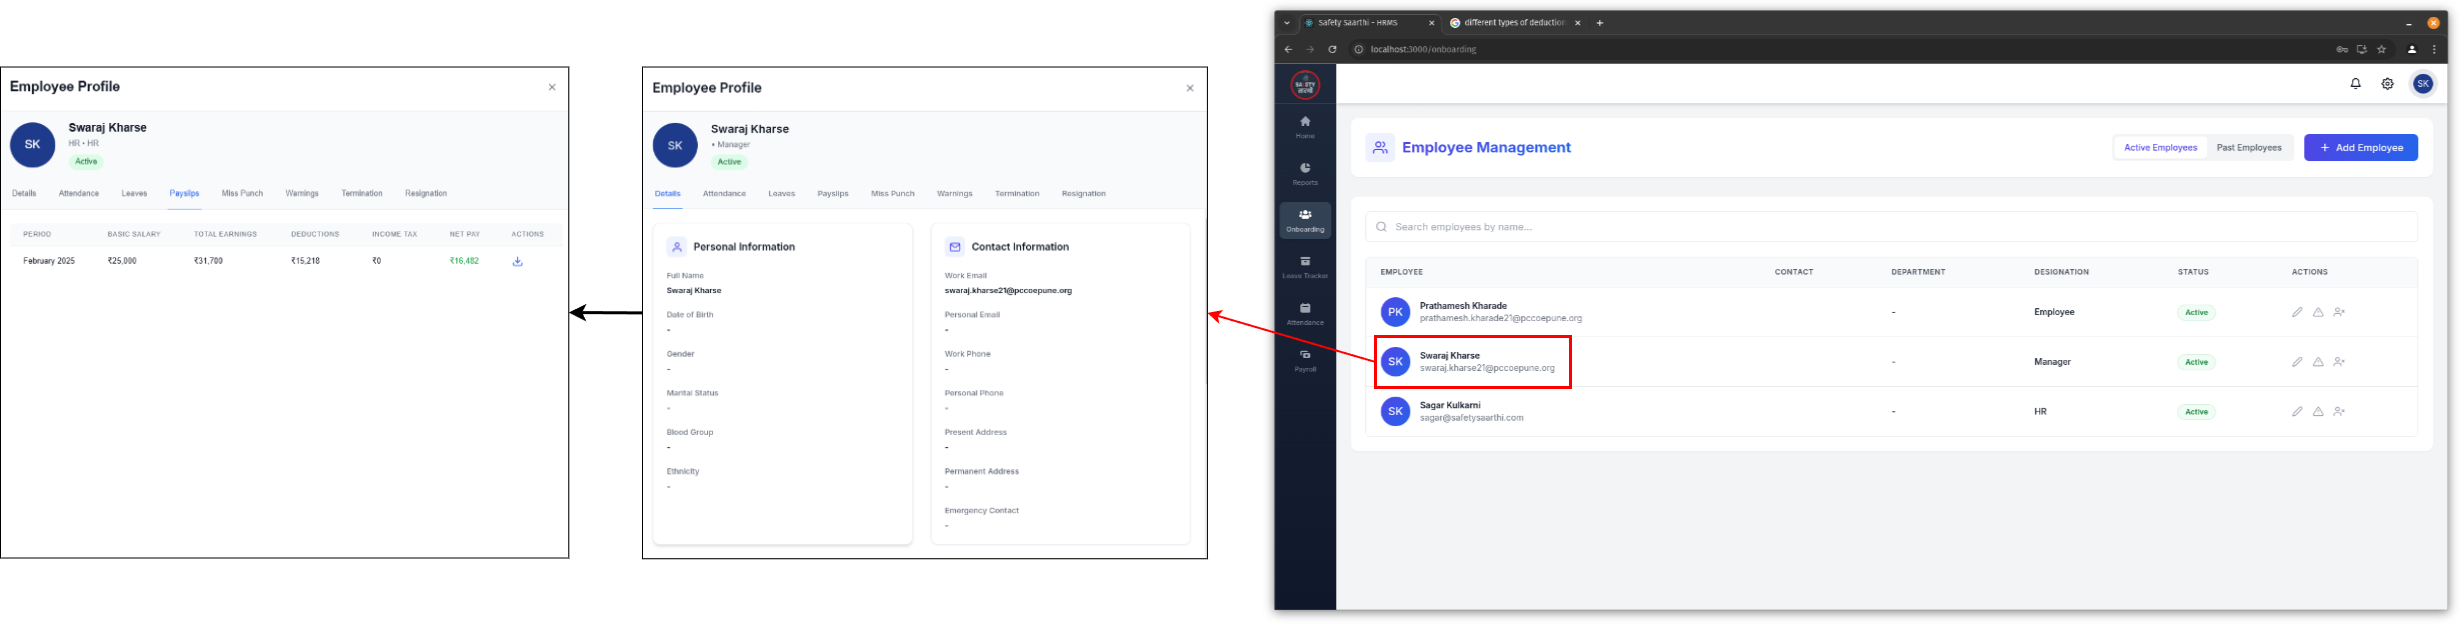Open Payroll in the sidebar

pyautogui.click(x=1305, y=360)
